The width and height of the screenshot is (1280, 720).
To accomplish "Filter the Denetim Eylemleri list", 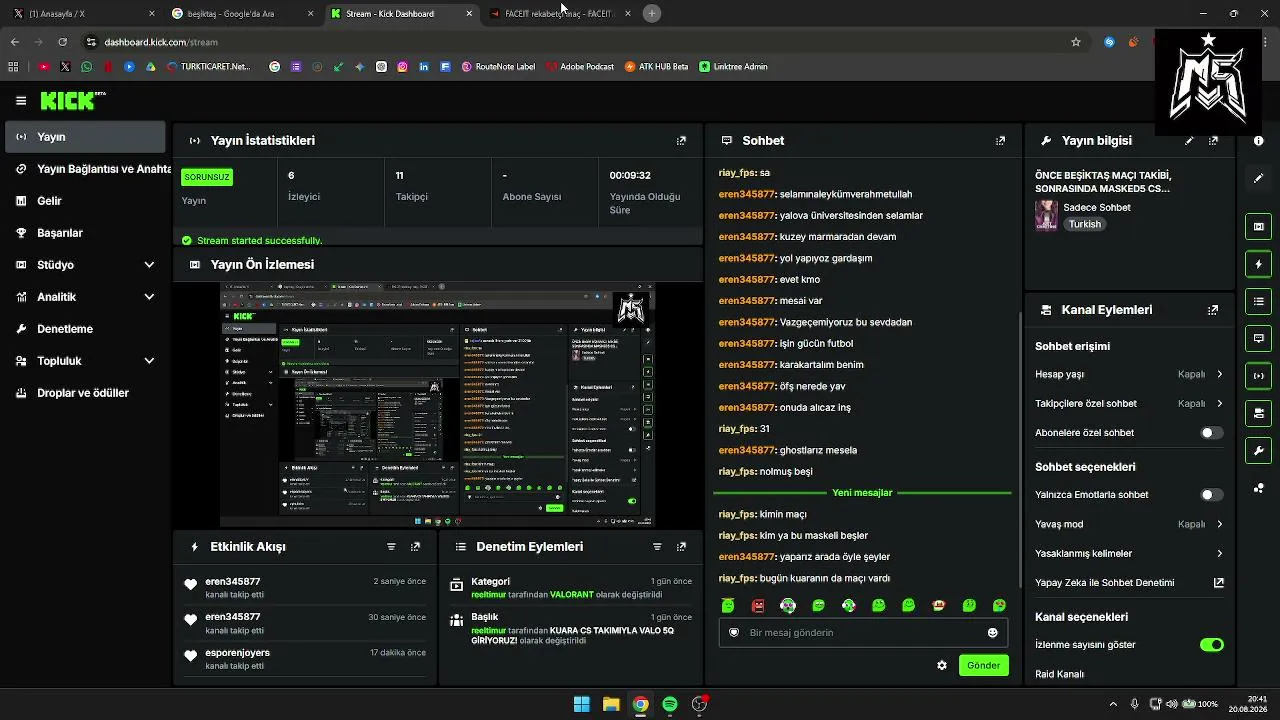I will click(657, 547).
